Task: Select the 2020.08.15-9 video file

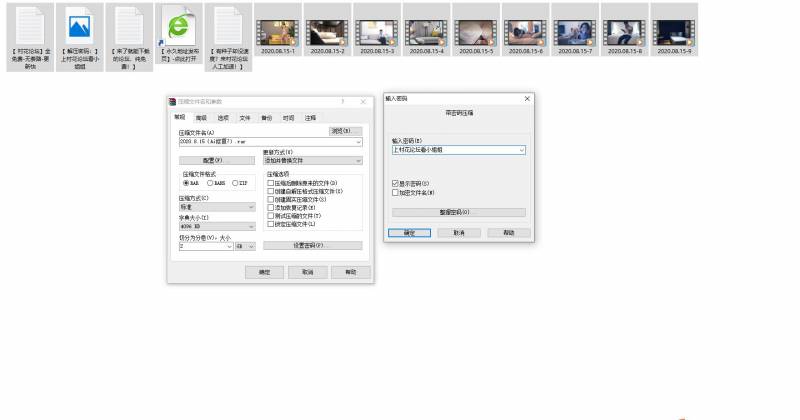Action: click(672, 25)
